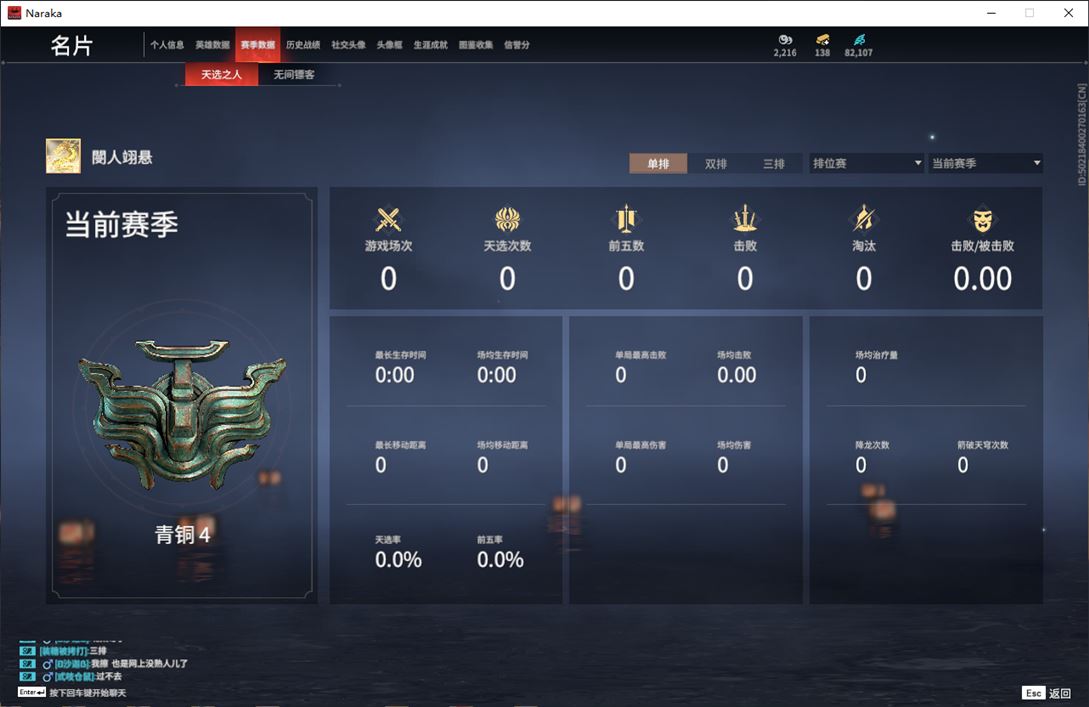The width and height of the screenshot is (1089, 707).
Task: Click the gold ingot currency icon (138)
Action: [x=822, y=40]
